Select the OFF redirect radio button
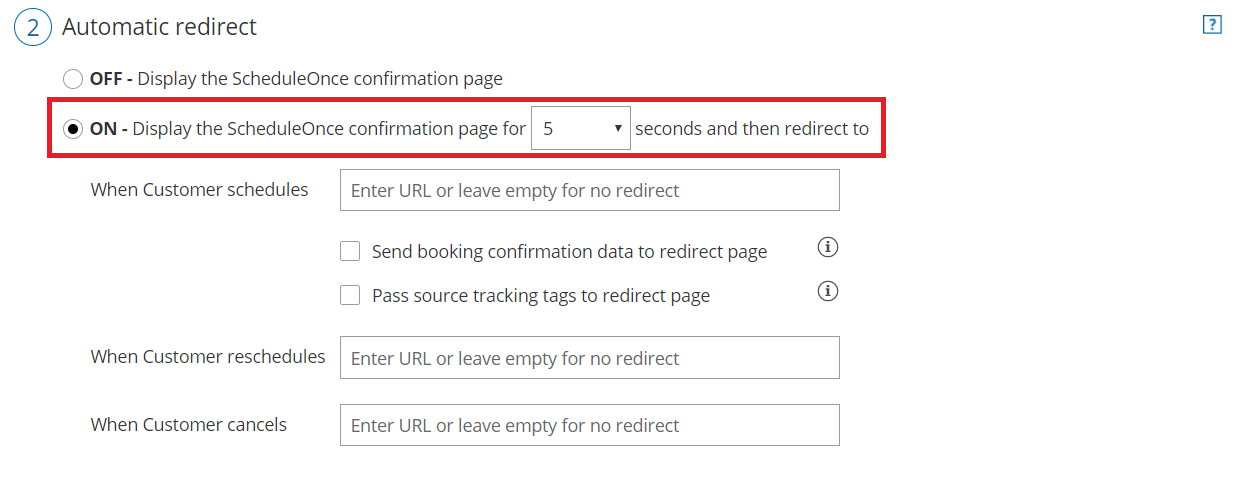The height and width of the screenshot is (493, 1235). (73, 79)
